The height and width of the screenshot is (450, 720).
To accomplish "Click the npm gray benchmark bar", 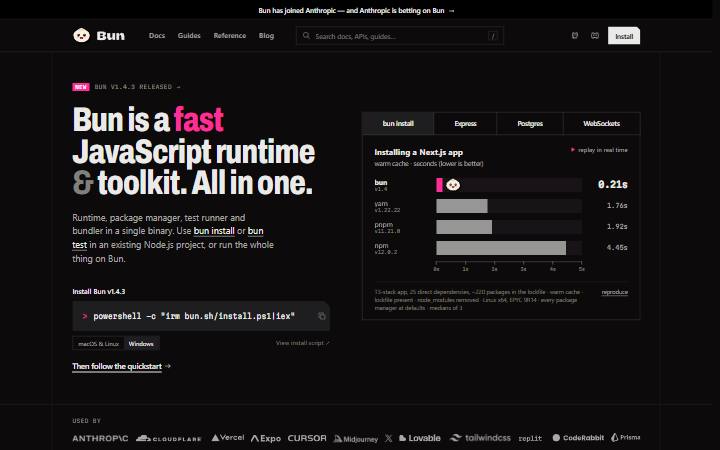I will point(501,248).
